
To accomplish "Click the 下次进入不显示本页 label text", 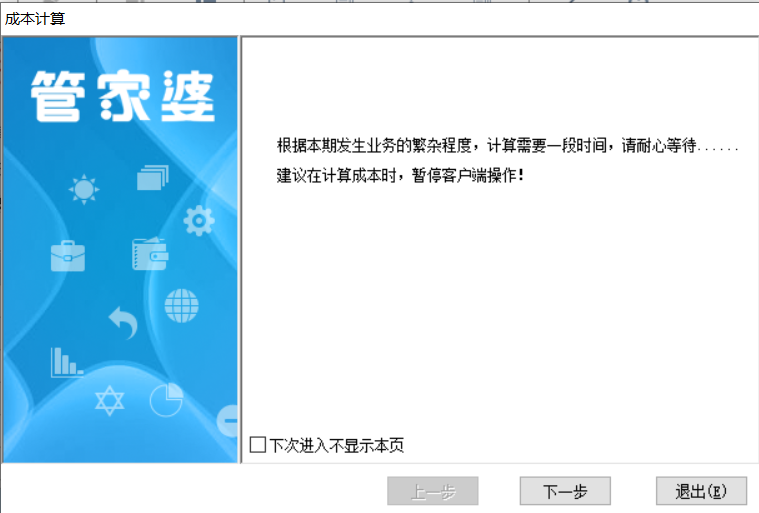I will tap(336, 445).
